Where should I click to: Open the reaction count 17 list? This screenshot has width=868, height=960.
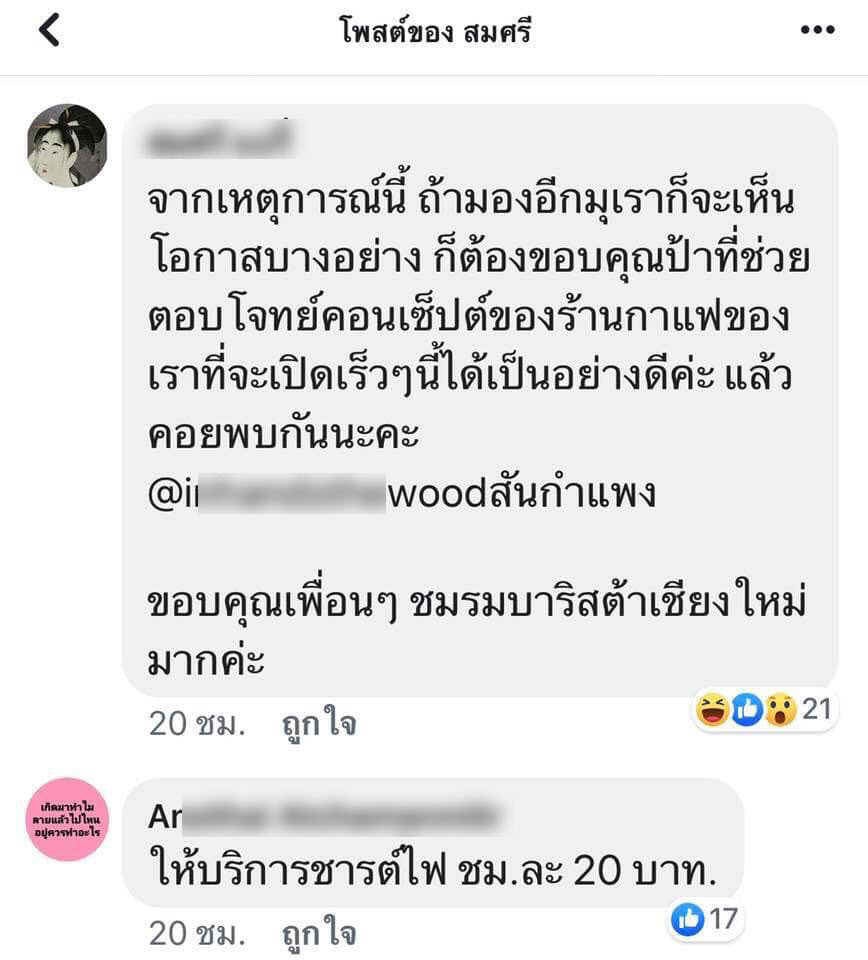[723, 918]
